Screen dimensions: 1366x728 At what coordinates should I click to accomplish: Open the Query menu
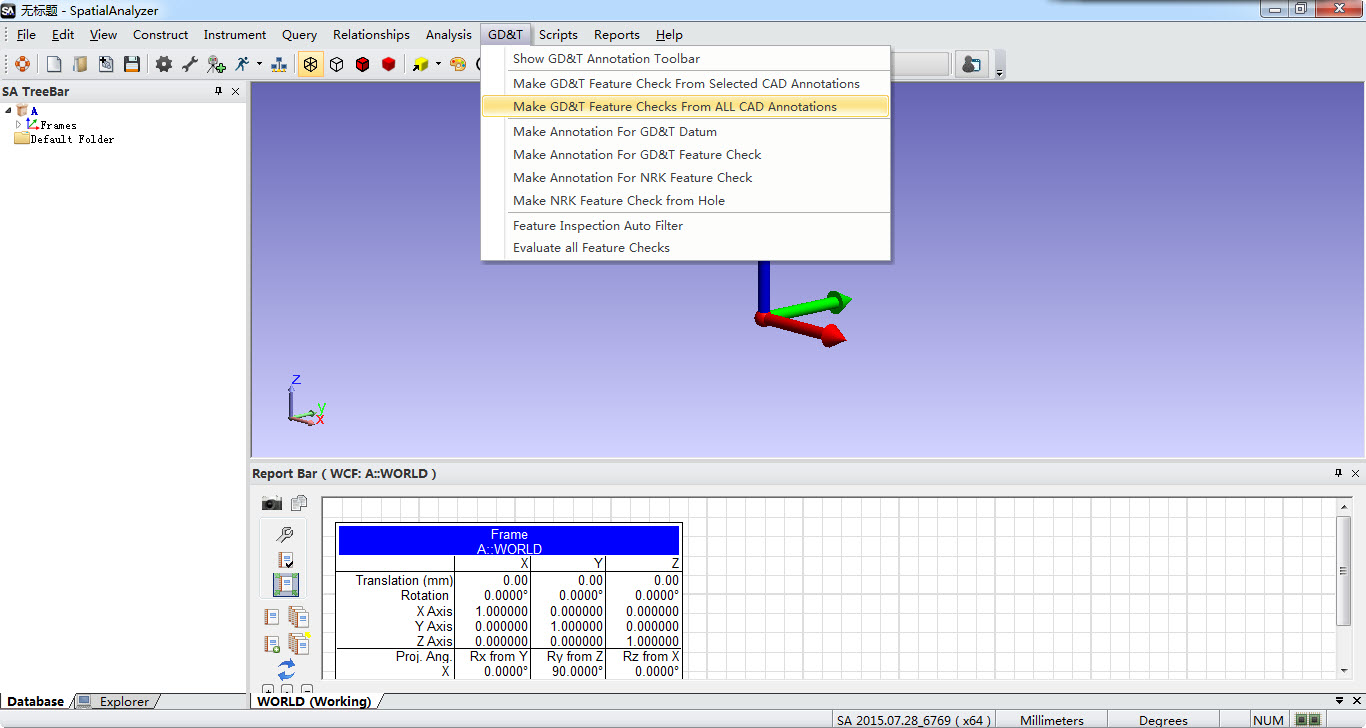(x=299, y=35)
